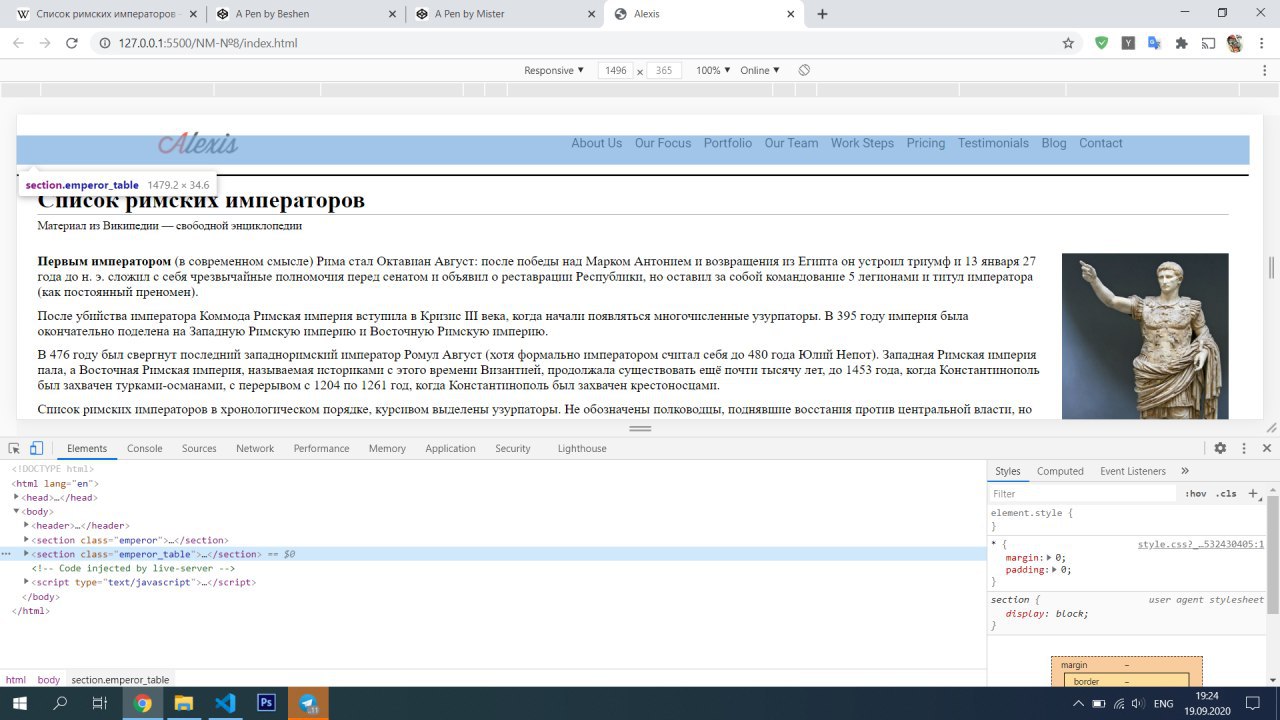This screenshot has height=720, width=1280.
Task: Show more Styles pane tabs chevron
Action: (x=1185, y=471)
